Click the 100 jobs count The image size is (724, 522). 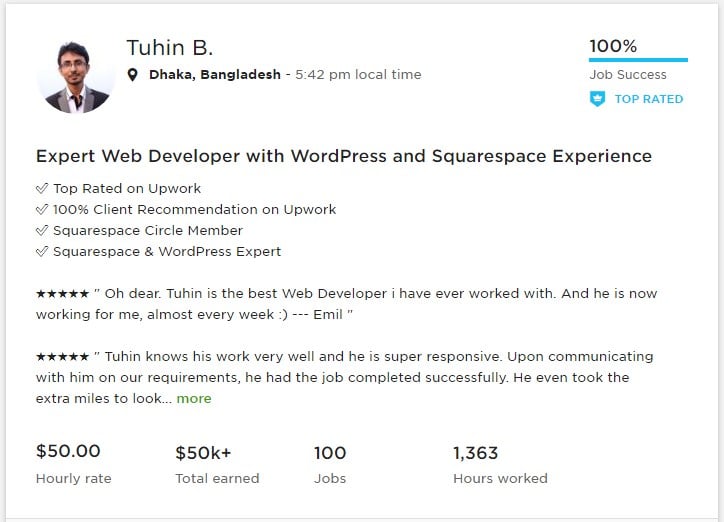coord(330,453)
